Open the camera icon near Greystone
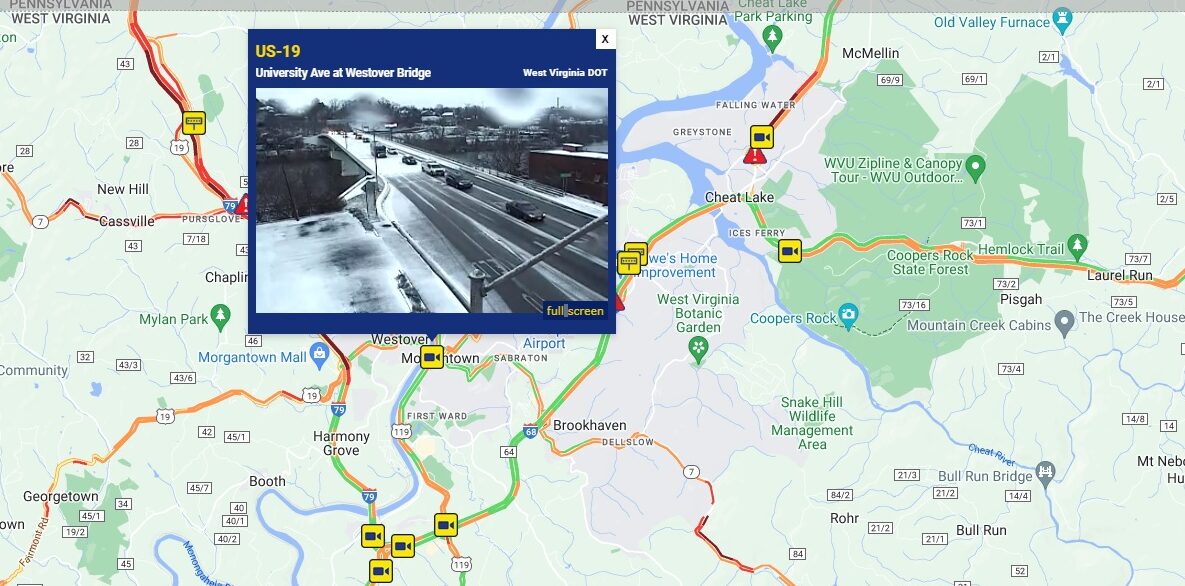1185x586 pixels. coord(762,138)
